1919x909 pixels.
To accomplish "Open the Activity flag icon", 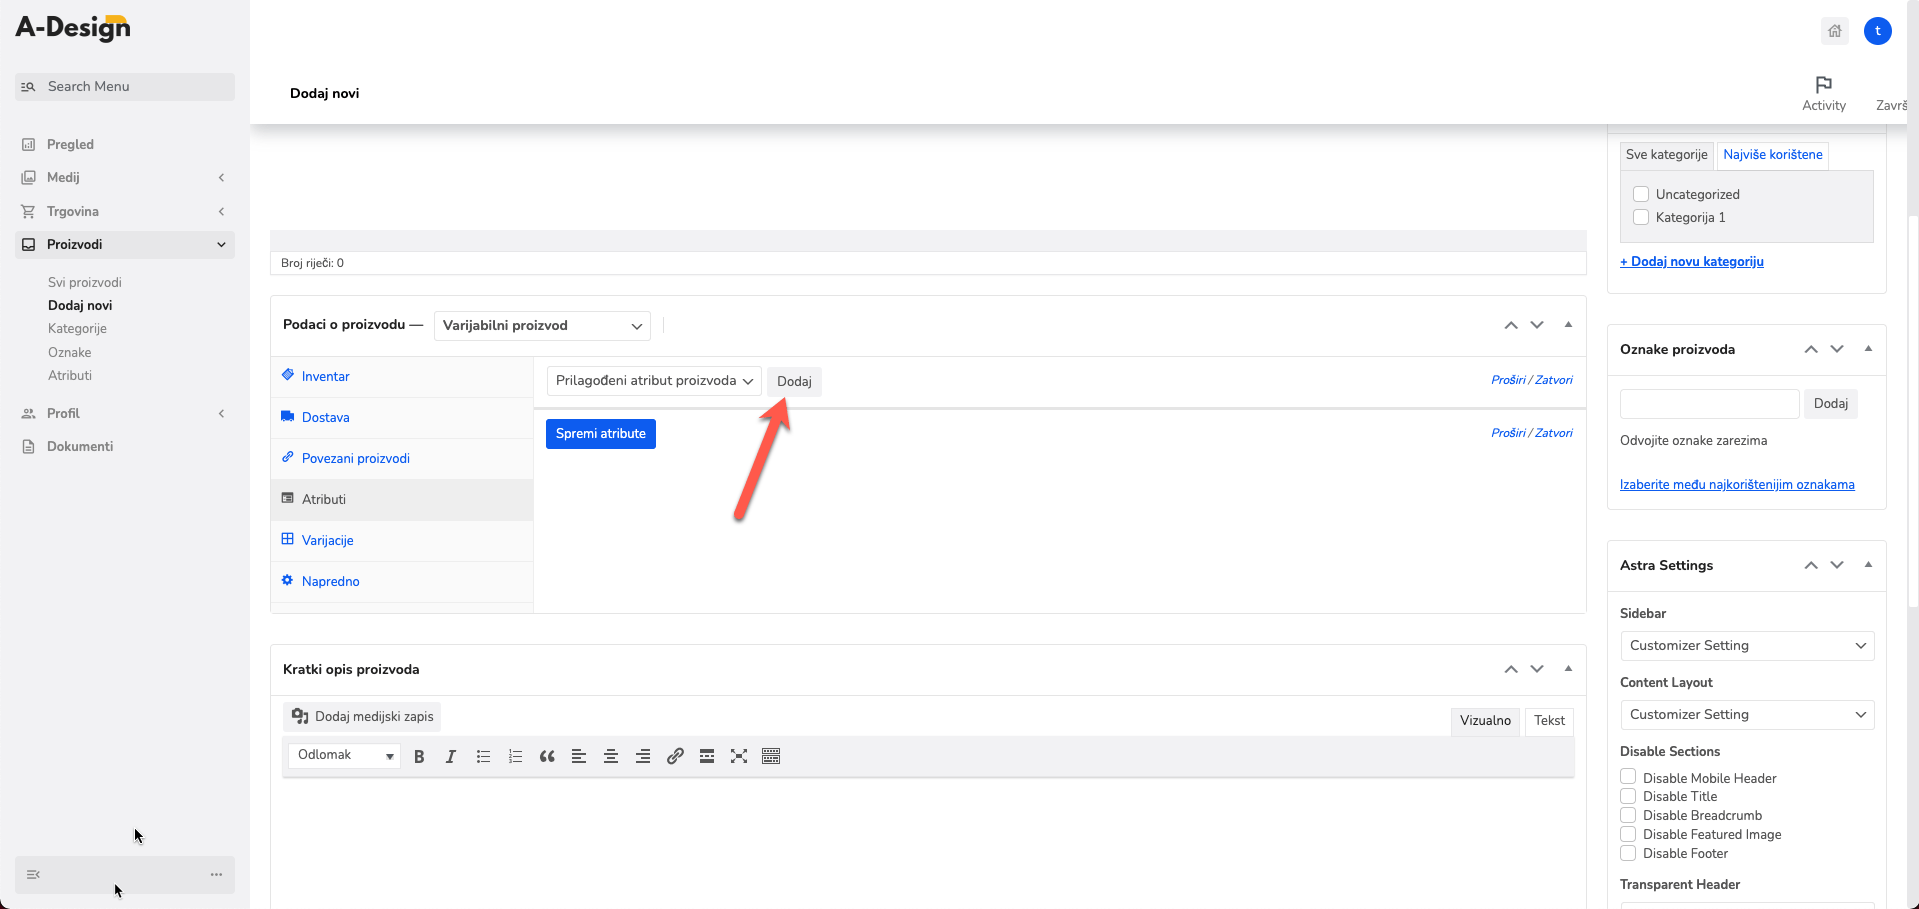I will [1824, 85].
